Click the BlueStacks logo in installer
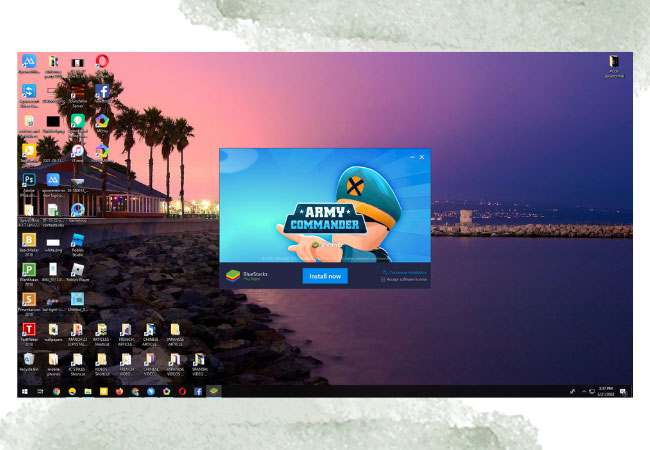This screenshot has height=450, width=650. pos(233,275)
